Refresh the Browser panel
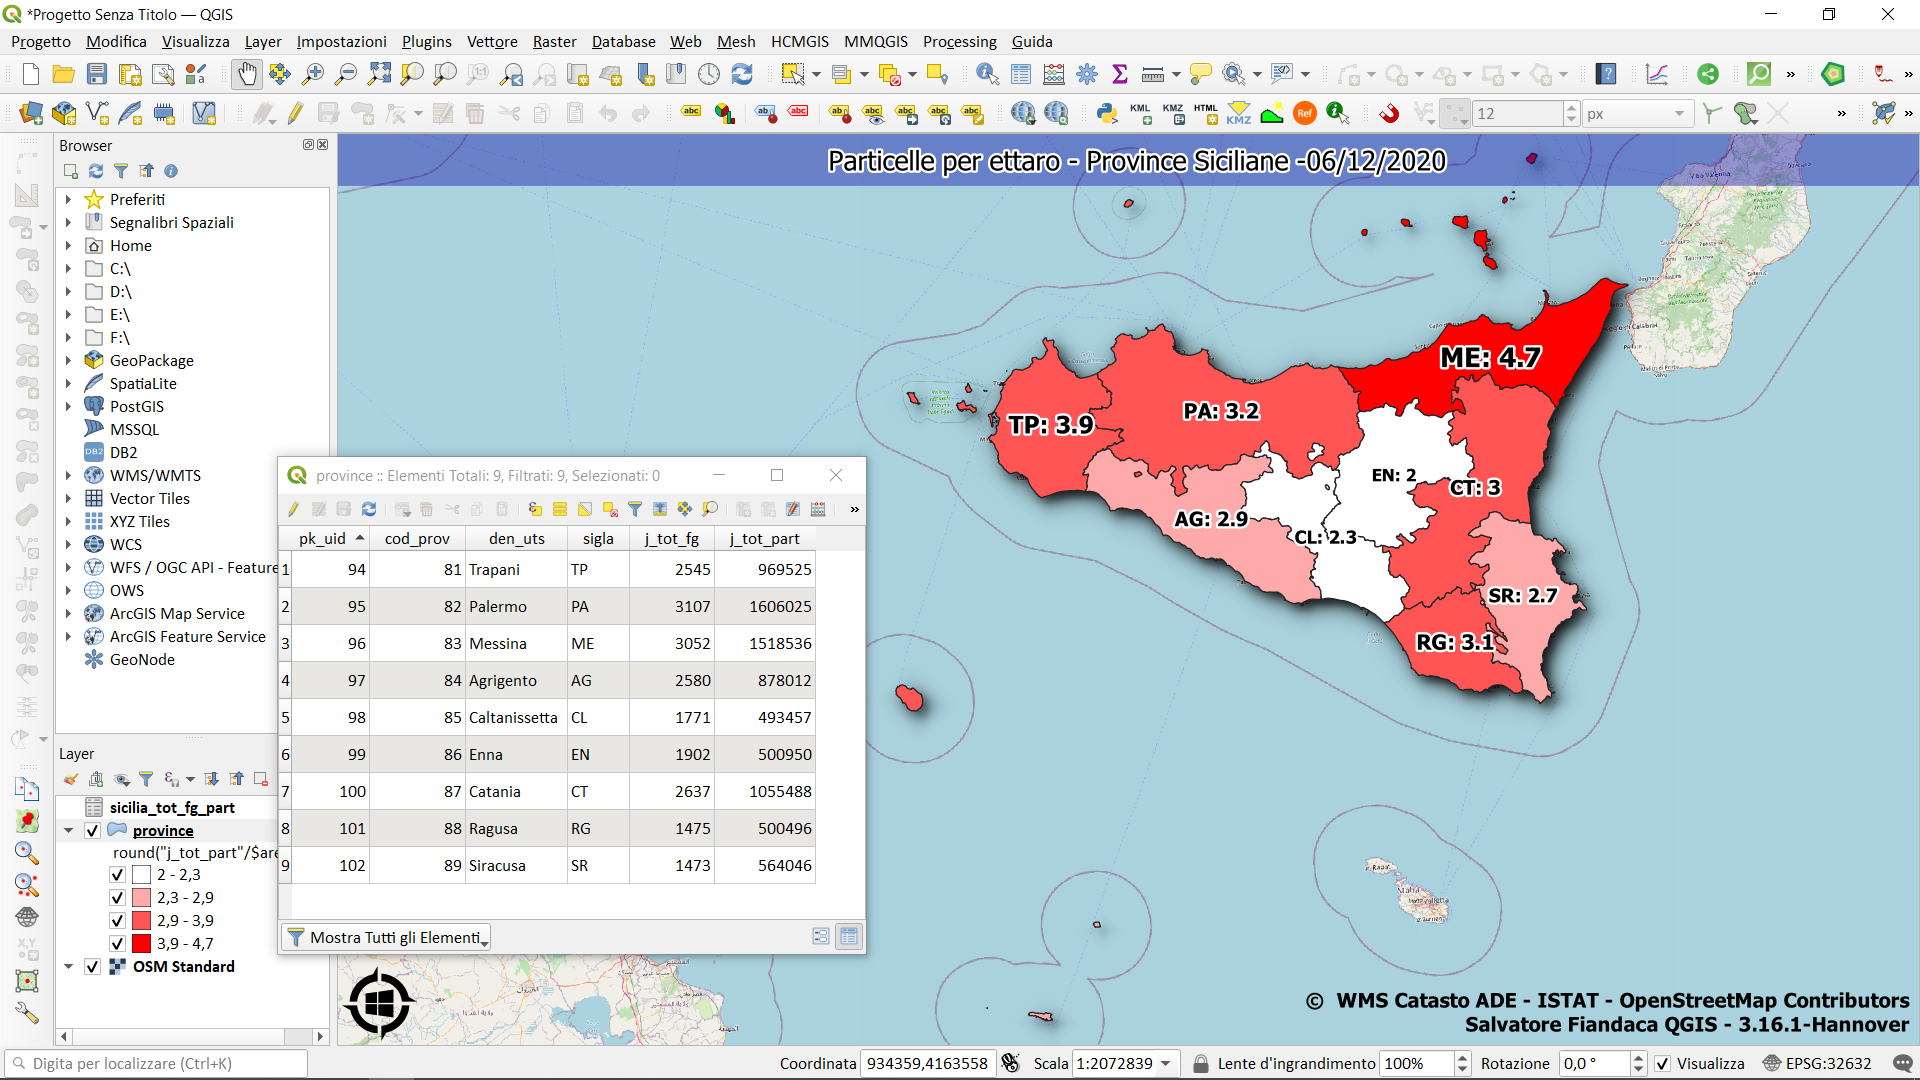 click(x=96, y=171)
